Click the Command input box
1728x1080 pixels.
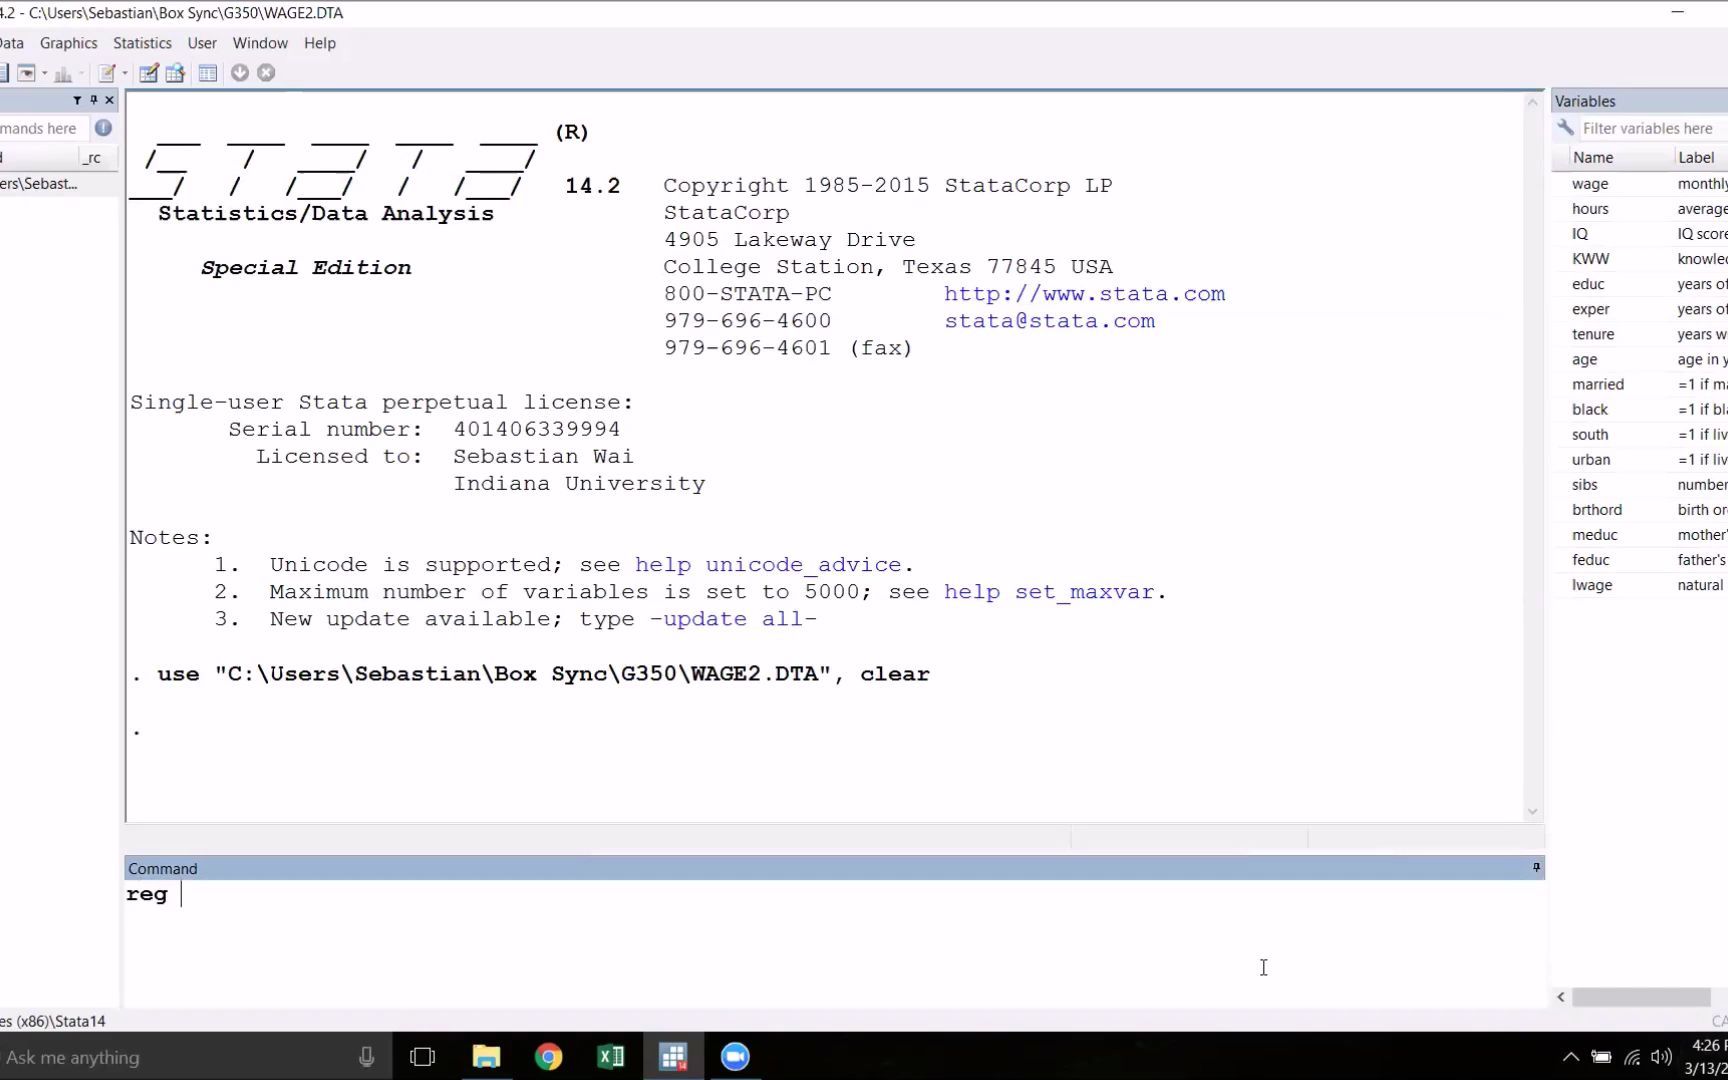tap(834, 942)
